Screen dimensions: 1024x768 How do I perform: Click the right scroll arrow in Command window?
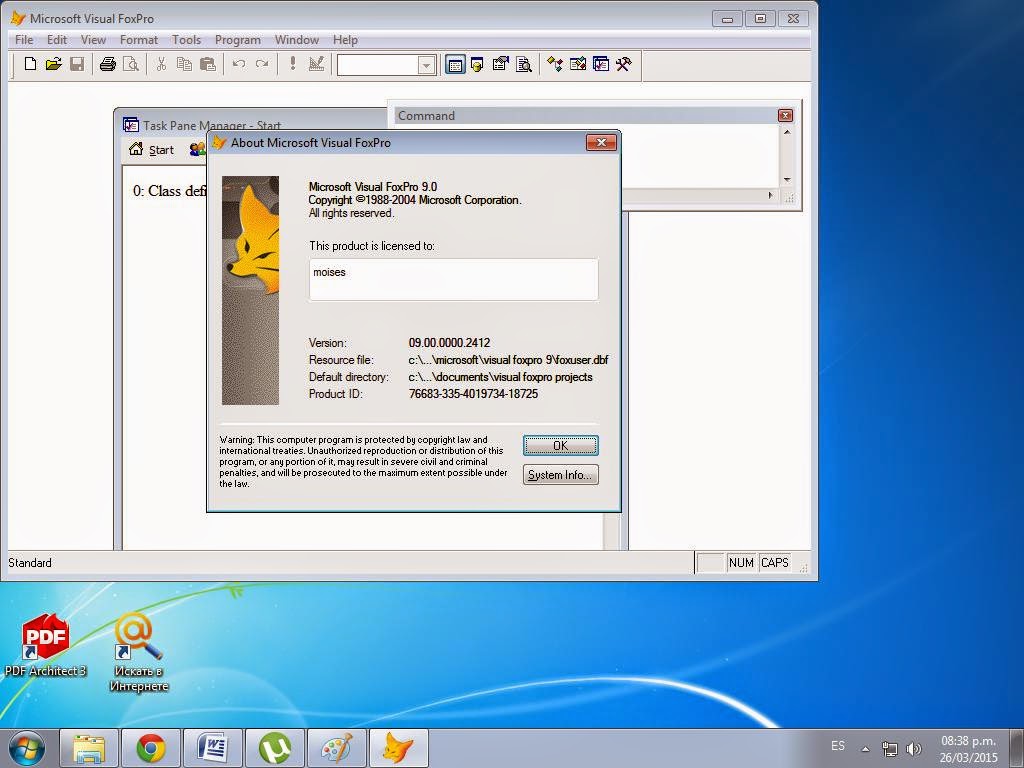tap(768, 196)
